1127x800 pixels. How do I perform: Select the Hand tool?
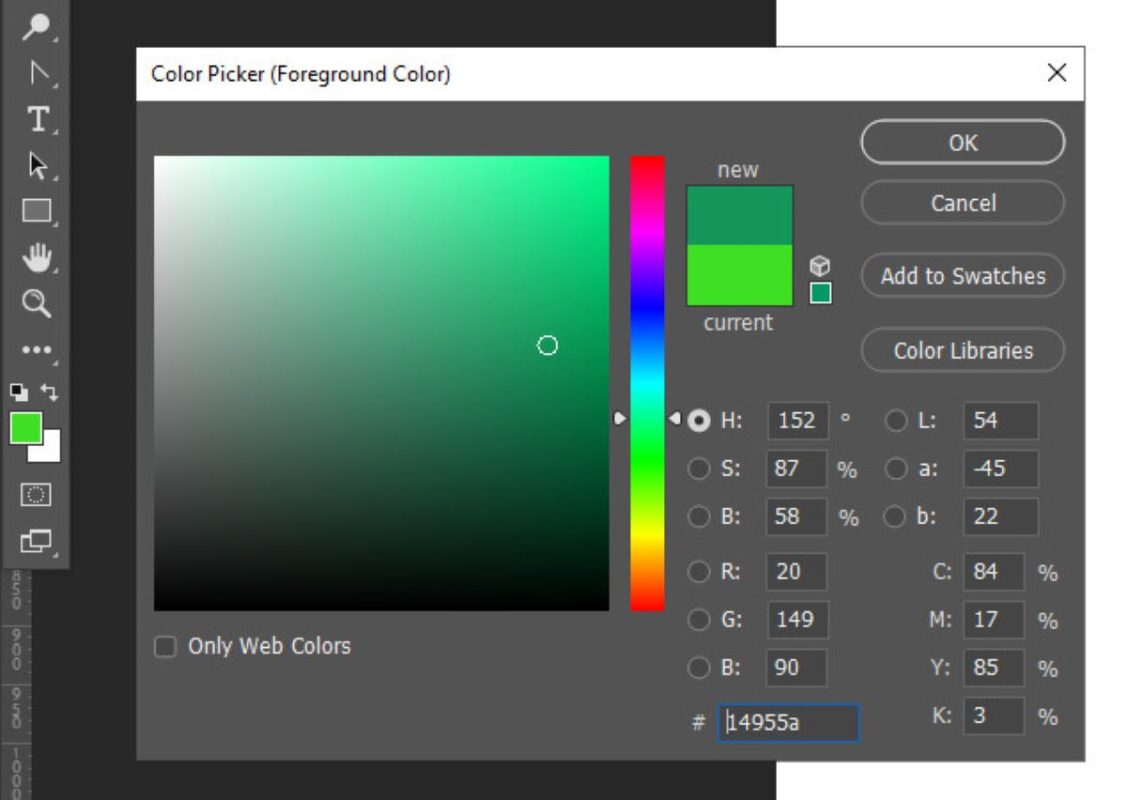point(37,257)
